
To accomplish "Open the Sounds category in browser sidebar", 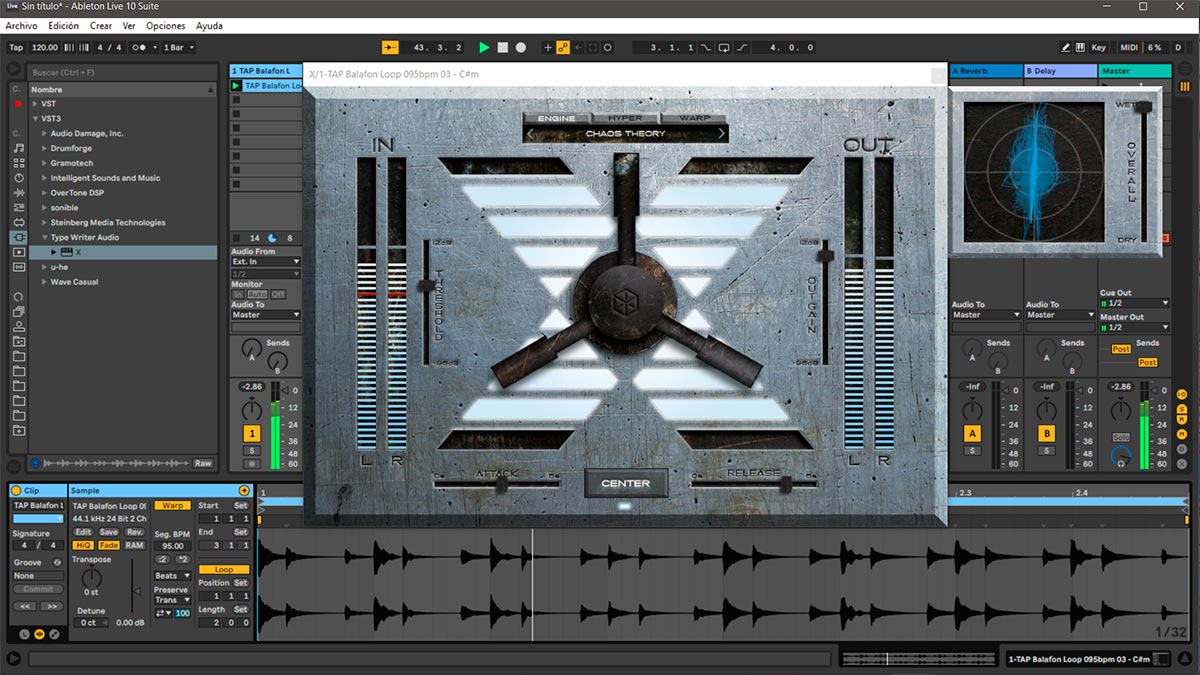I will click(x=18, y=147).
